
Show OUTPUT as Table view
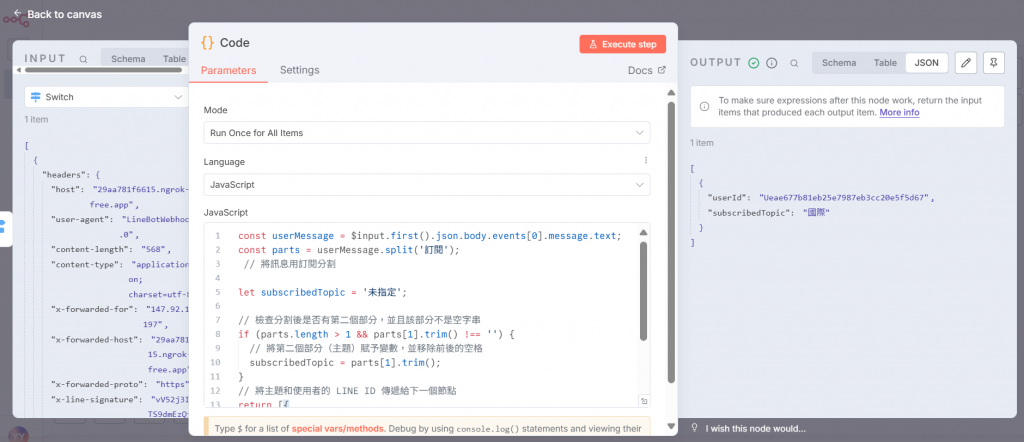coord(885,63)
